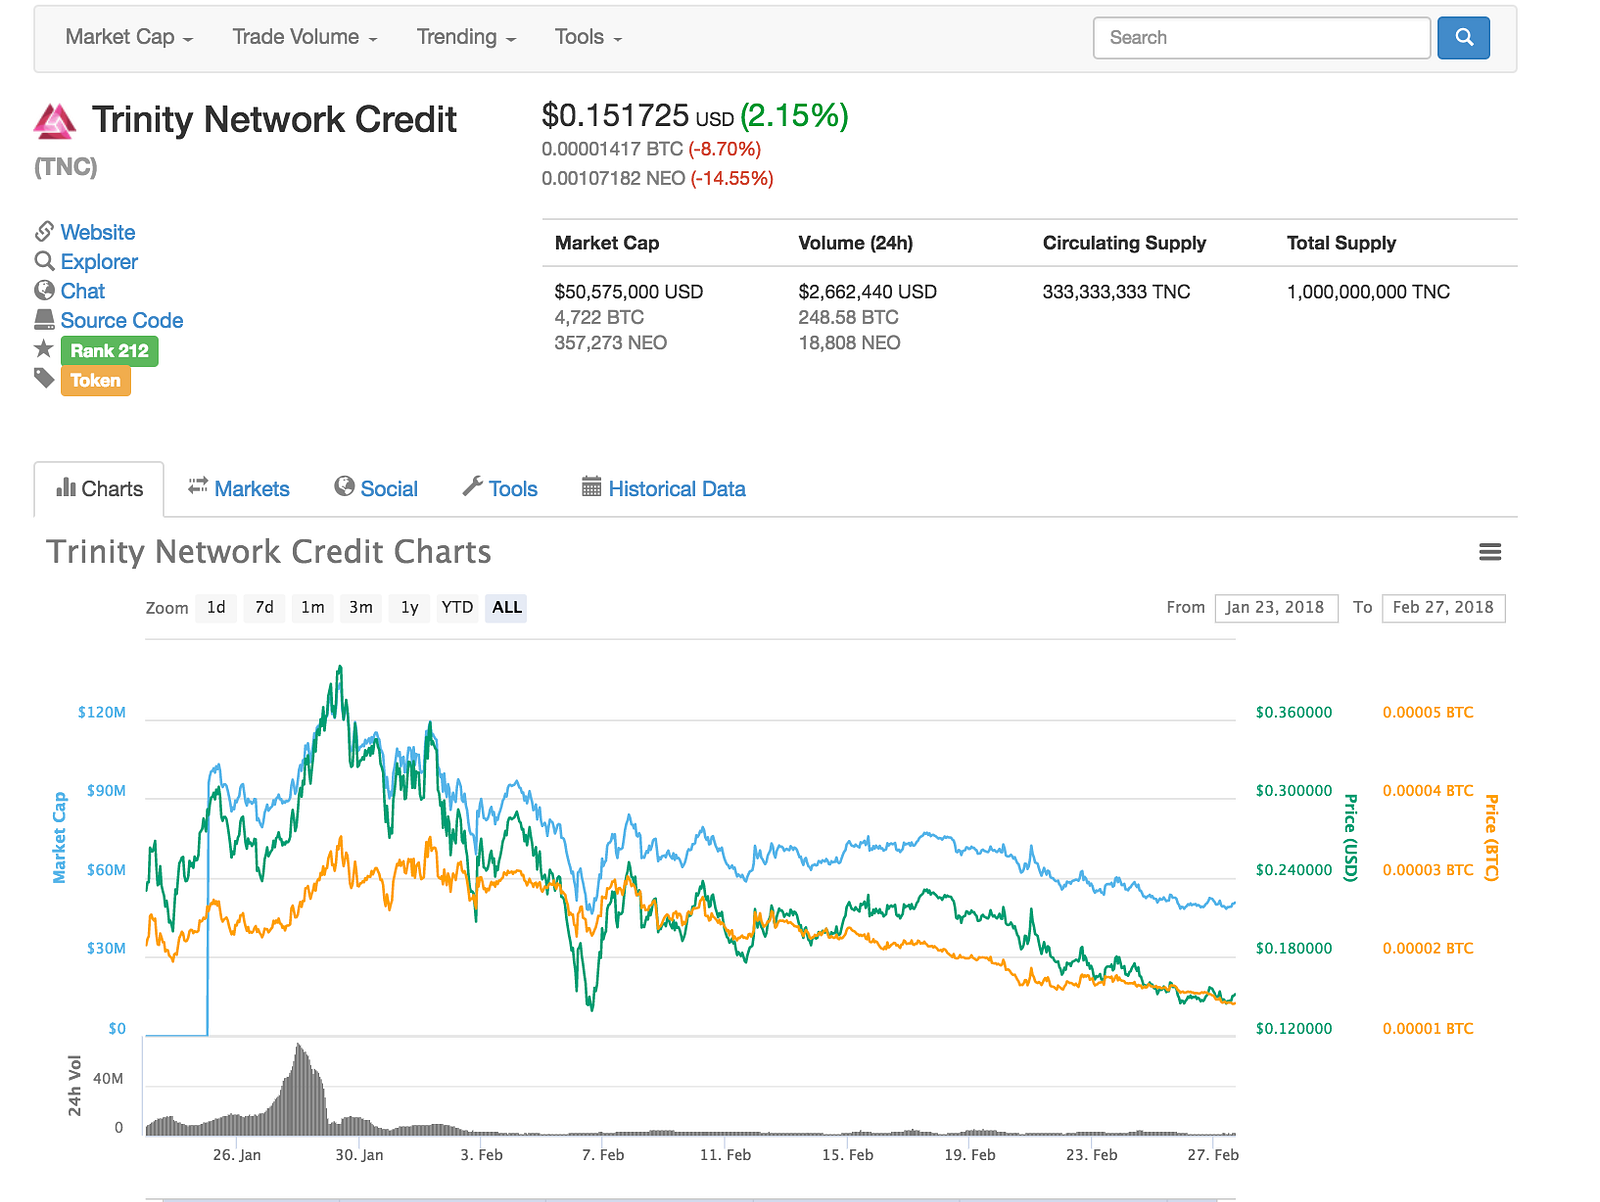Click the link icon beside Website
1600x1202 pixels.
[x=44, y=232]
